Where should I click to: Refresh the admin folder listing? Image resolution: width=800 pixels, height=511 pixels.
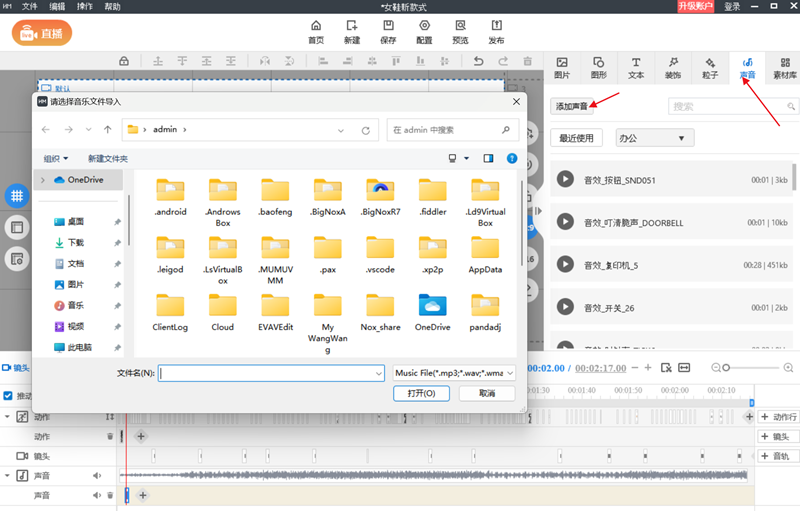(x=366, y=130)
